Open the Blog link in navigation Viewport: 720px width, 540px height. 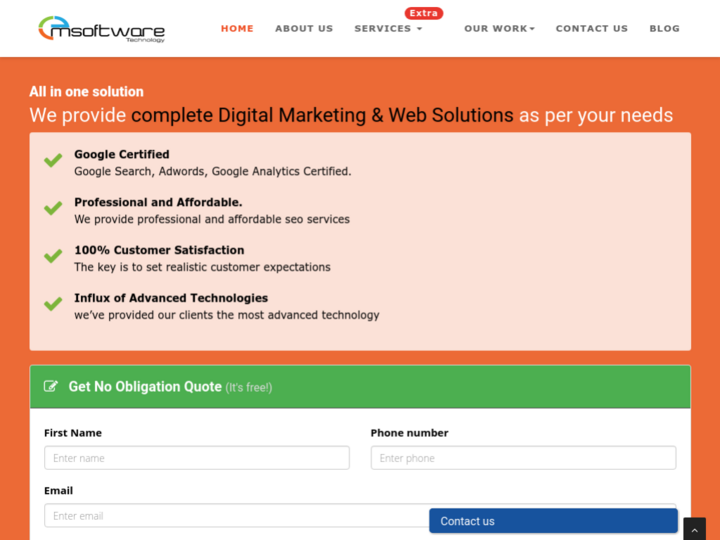tap(664, 29)
